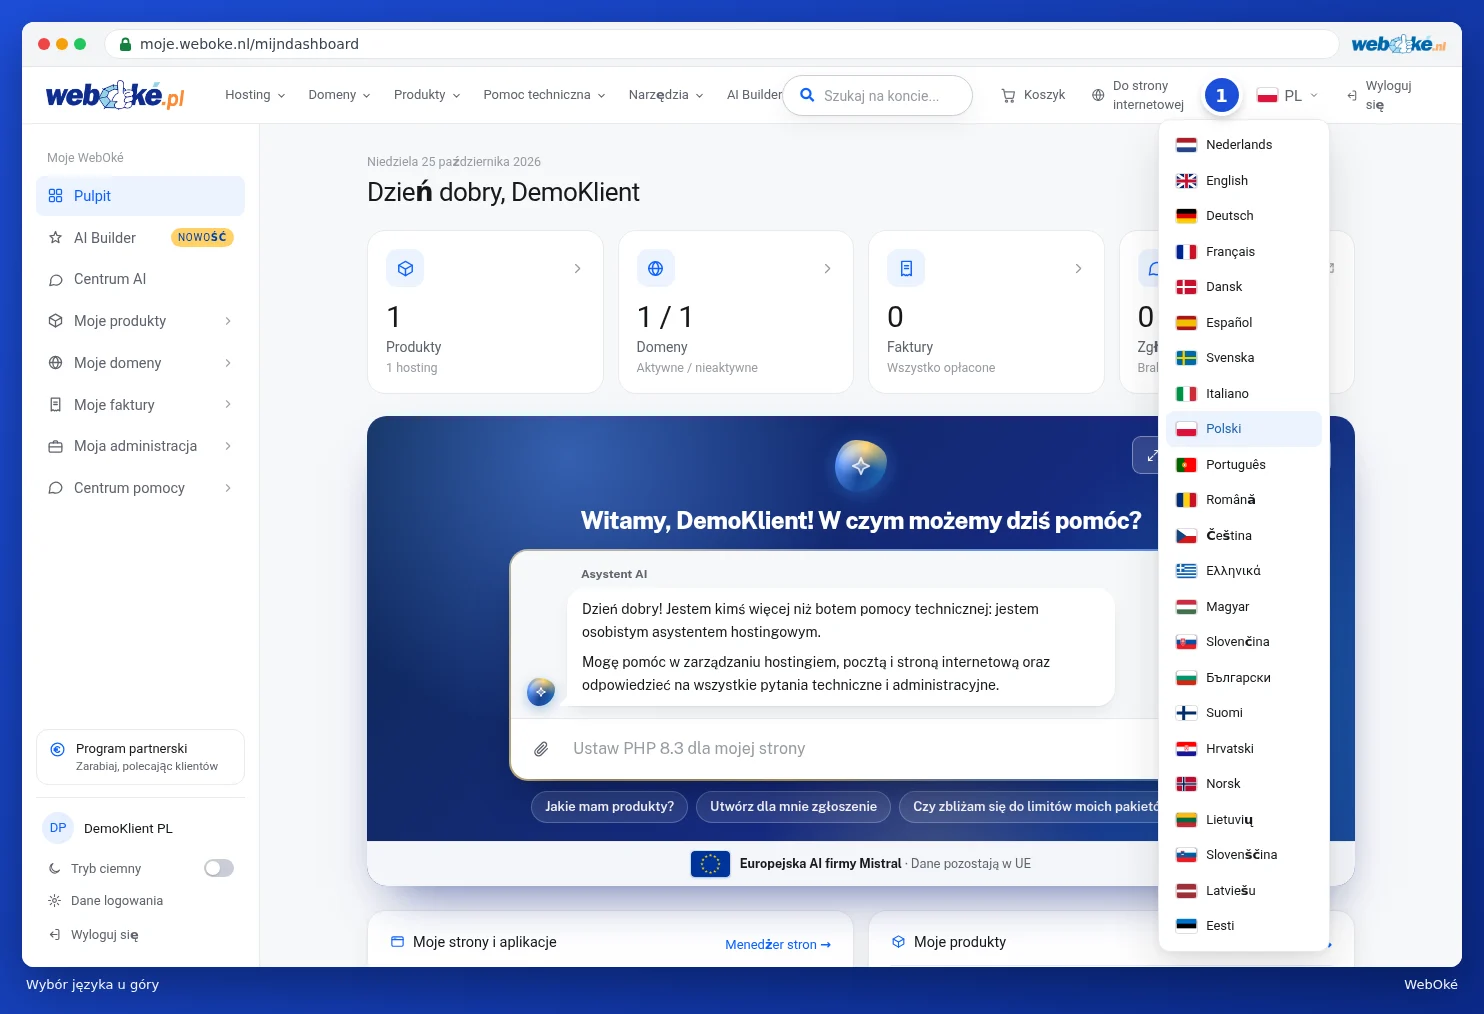Open the Koszyk cart icon
1484x1014 pixels.
pyautogui.click(x=1008, y=95)
